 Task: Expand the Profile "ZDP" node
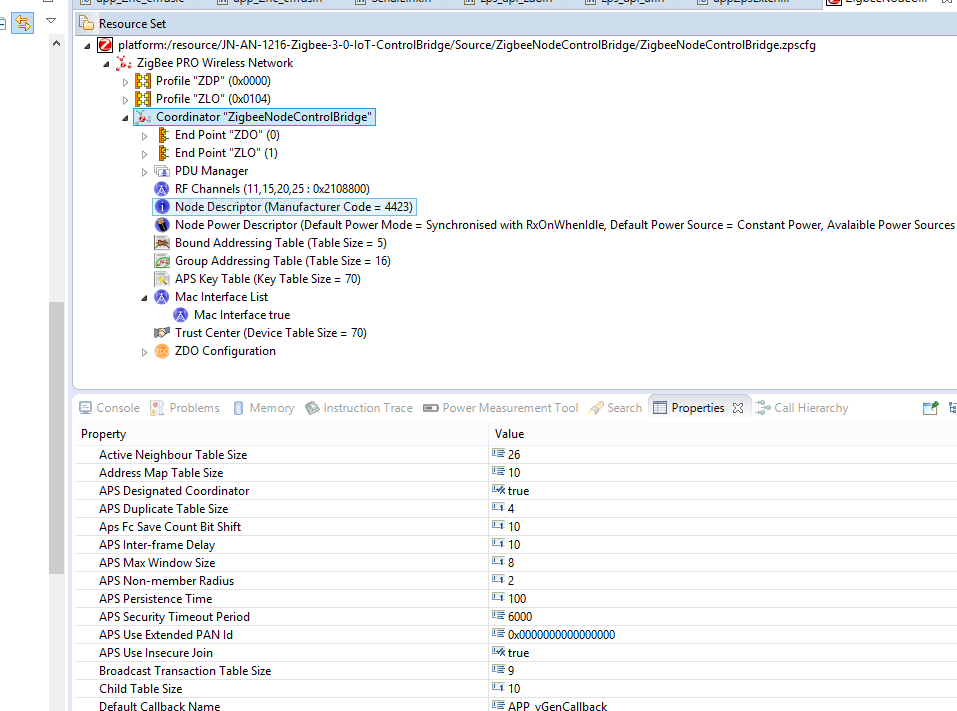coord(125,82)
